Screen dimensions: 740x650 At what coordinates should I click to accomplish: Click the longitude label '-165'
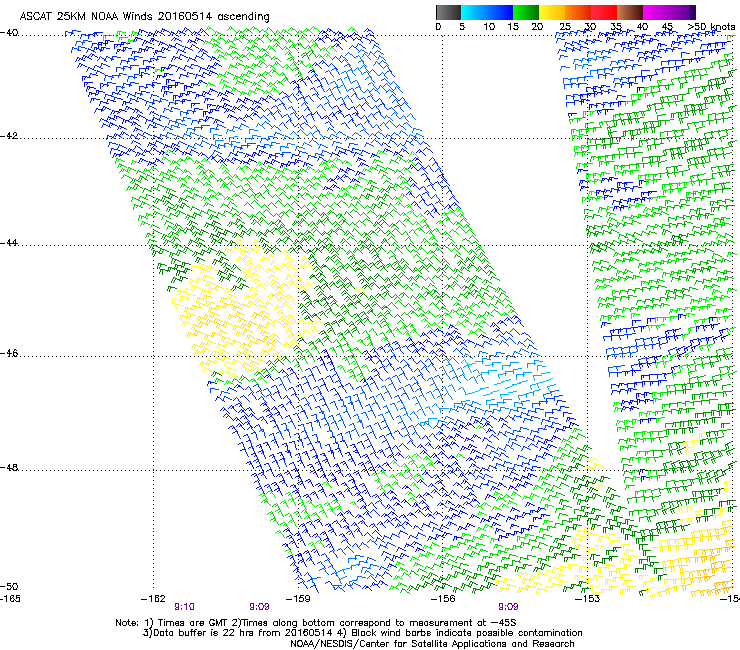click(x=10, y=599)
